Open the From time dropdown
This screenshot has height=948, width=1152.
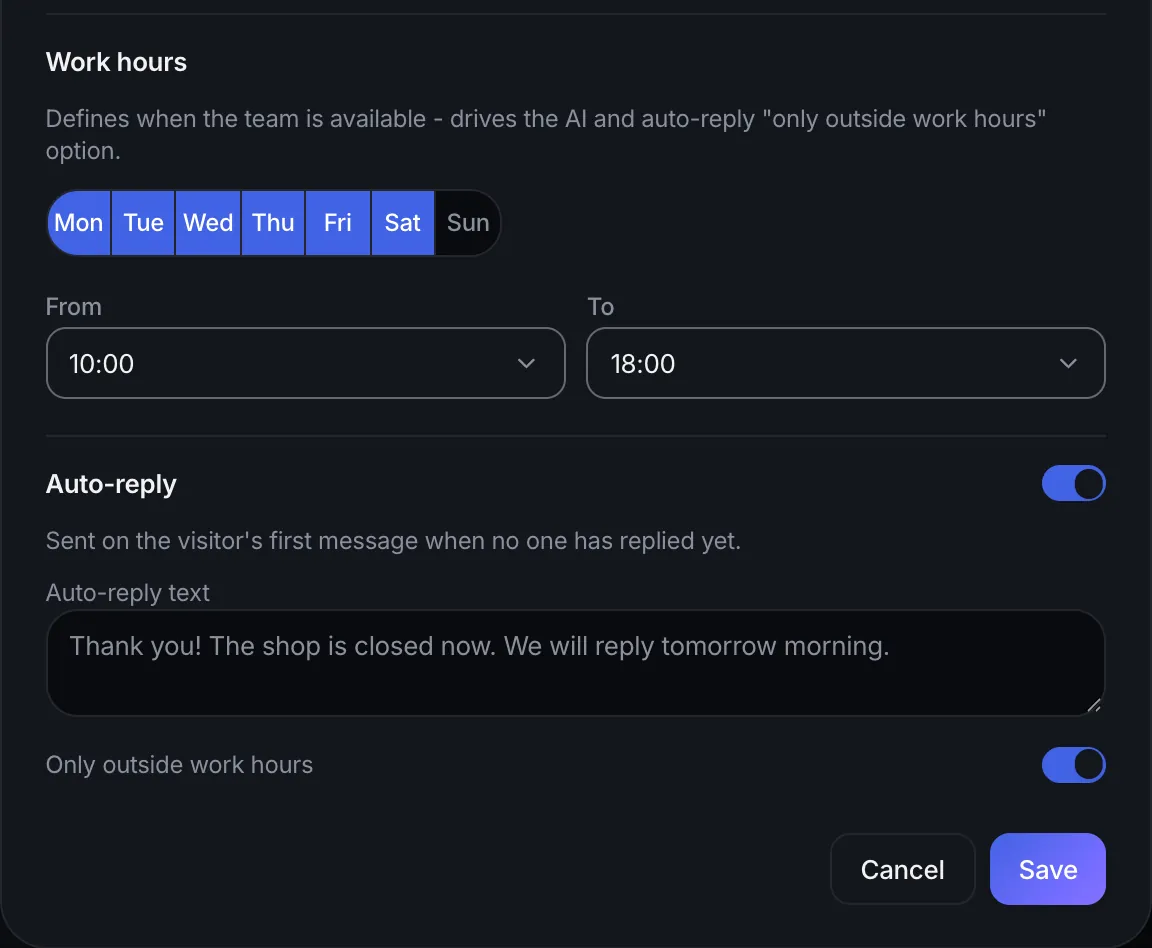tap(306, 363)
